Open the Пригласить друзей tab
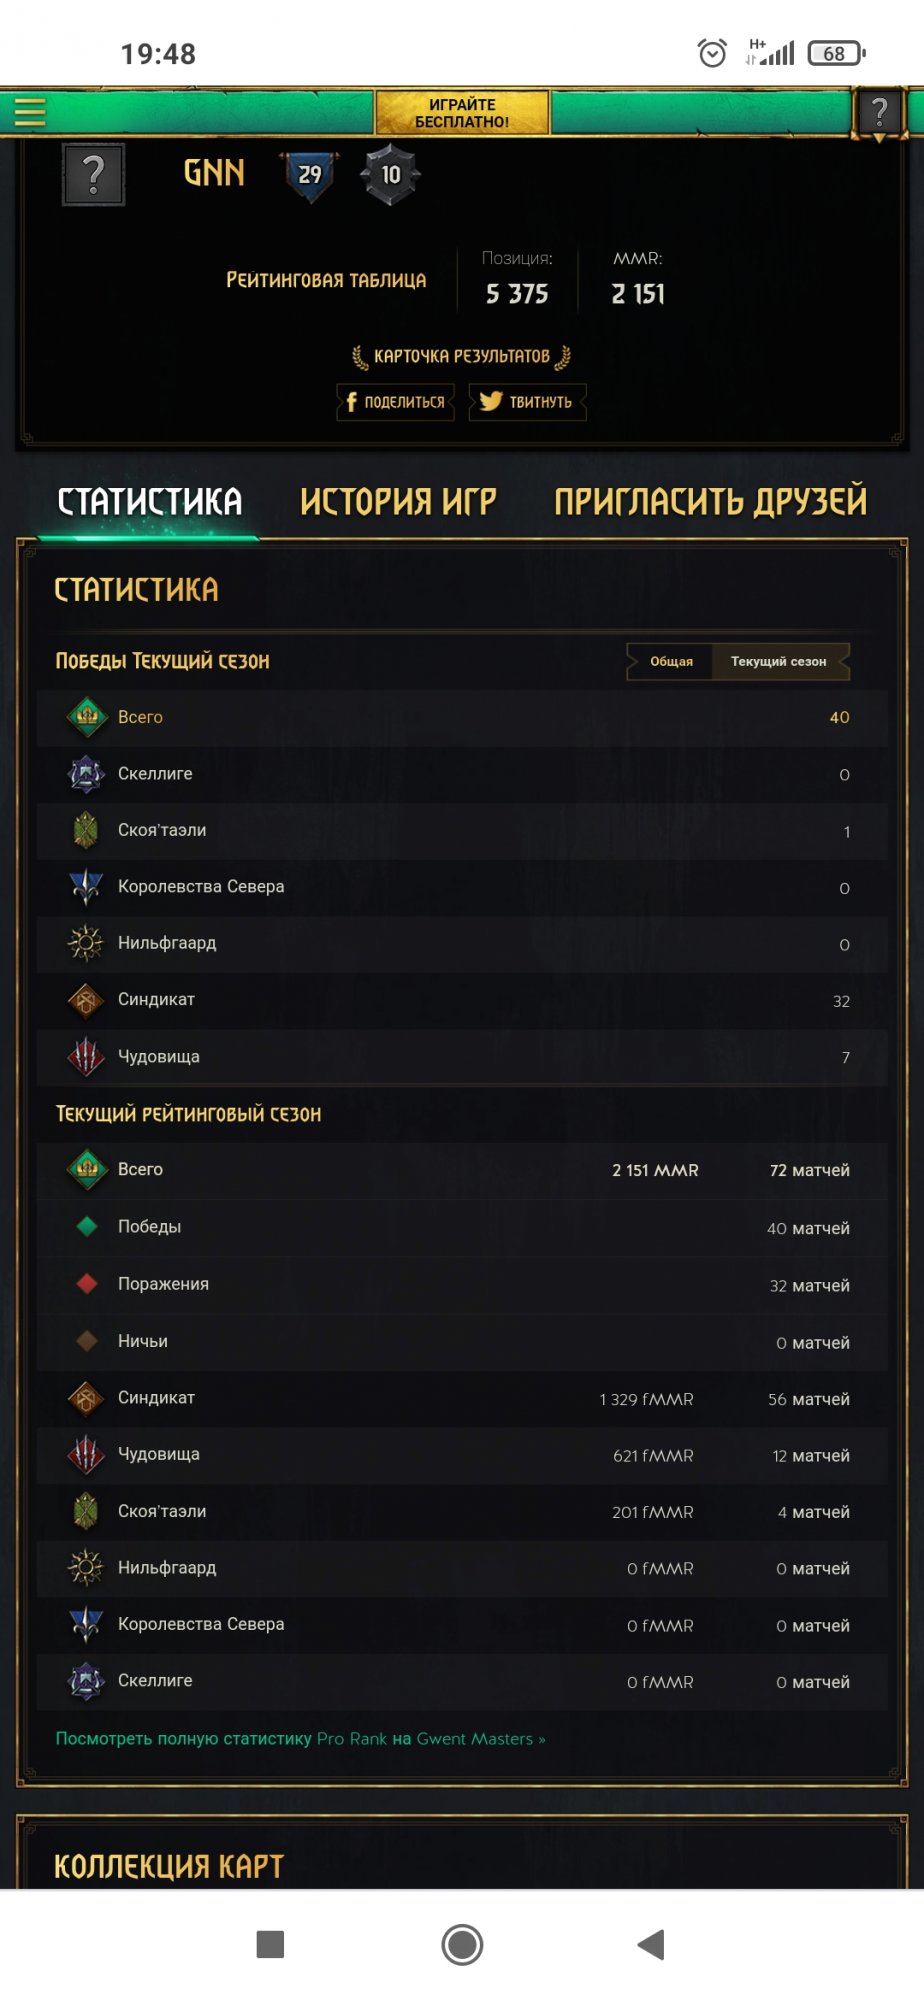The height and width of the screenshot is (2000, 924). pos(710,501)
